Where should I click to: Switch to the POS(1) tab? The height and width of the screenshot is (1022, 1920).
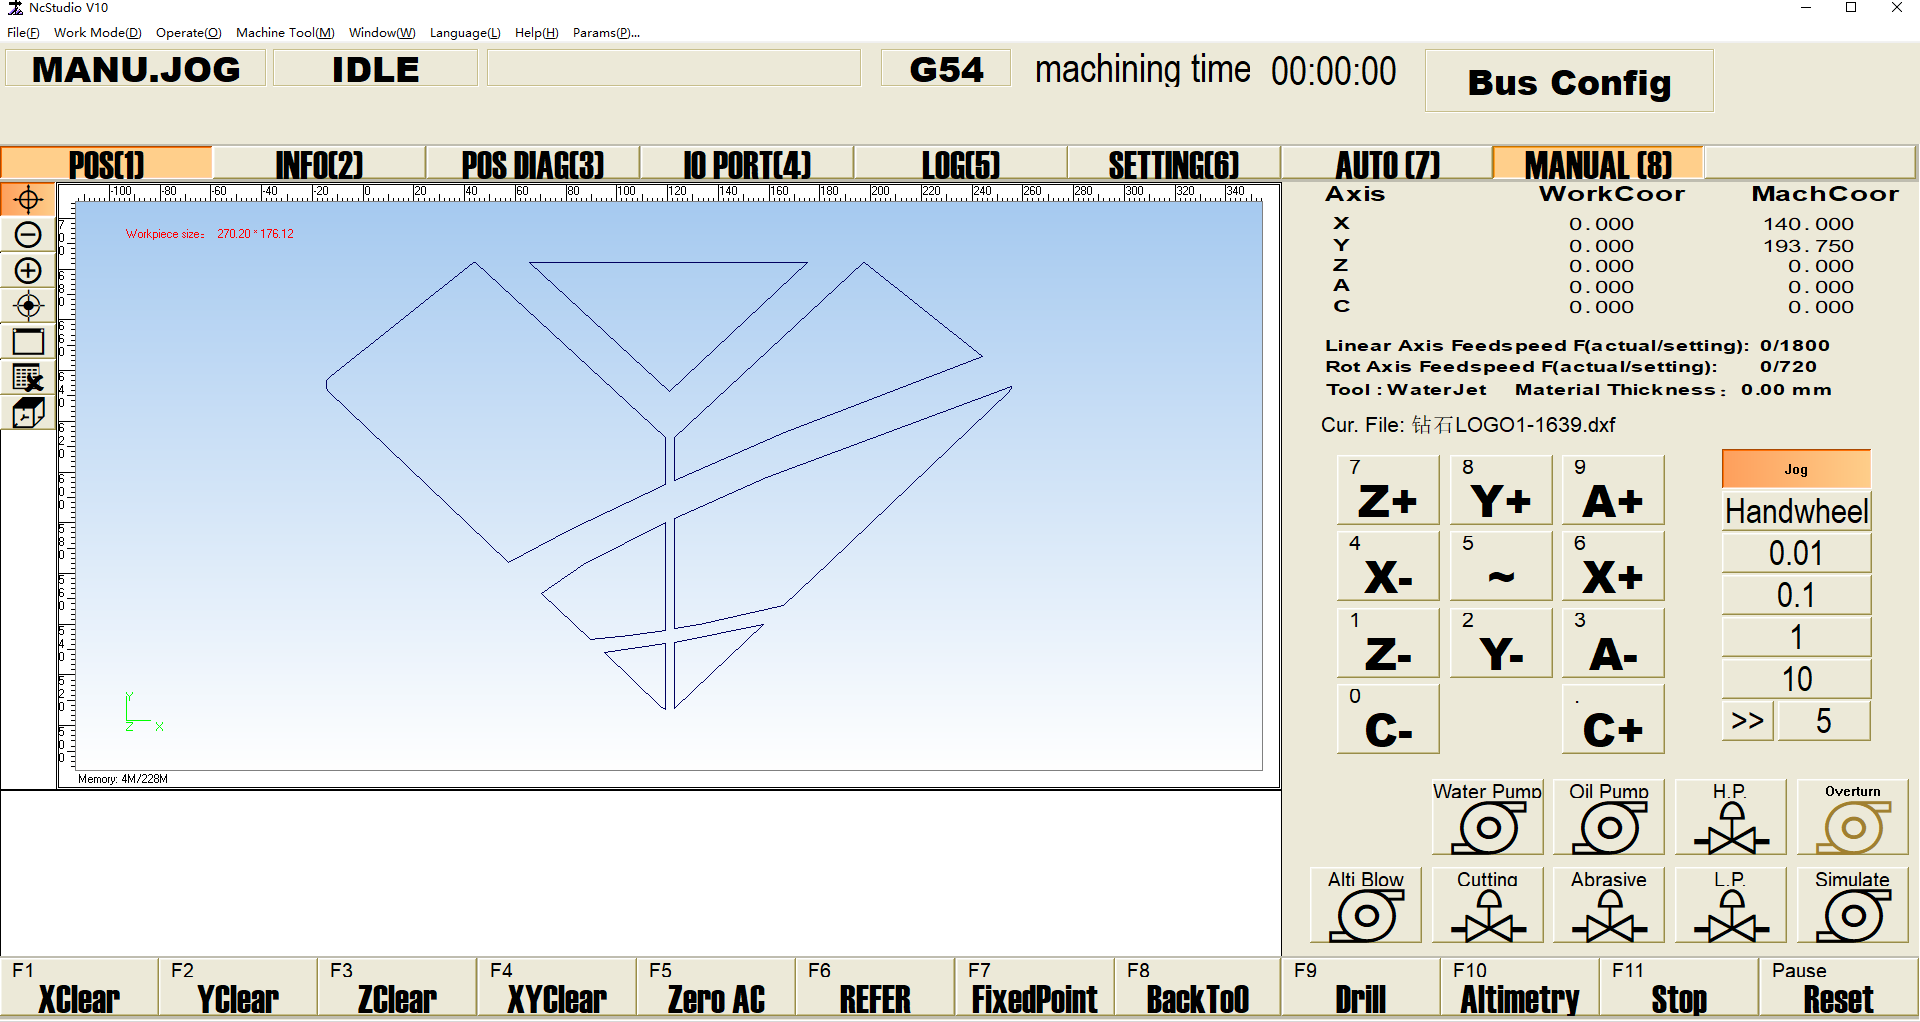tap(106, 164)
